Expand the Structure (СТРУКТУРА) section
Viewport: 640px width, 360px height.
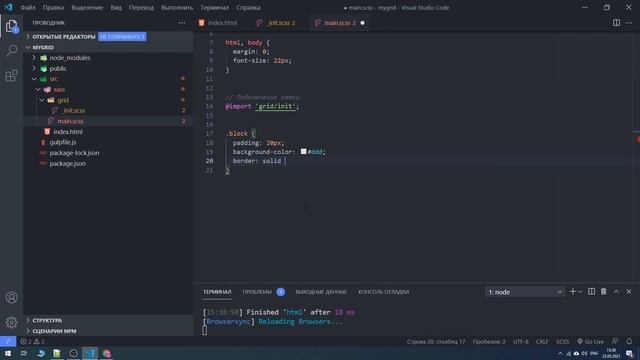(x=108, y=320)
